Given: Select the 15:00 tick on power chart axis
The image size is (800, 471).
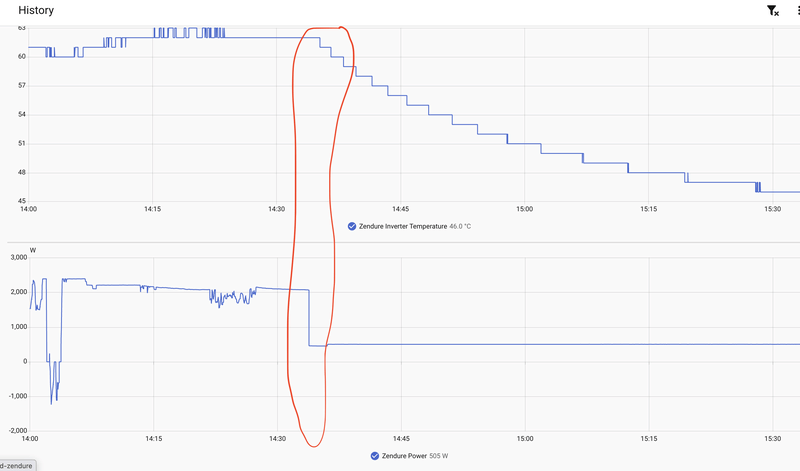Looking at the screenshot, I should coord(525,438).
